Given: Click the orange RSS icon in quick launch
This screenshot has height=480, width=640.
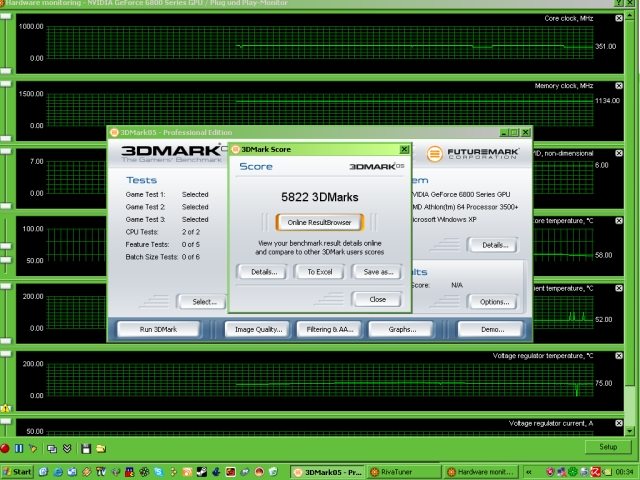Looking at the screenshot, I should pos(187,472).
